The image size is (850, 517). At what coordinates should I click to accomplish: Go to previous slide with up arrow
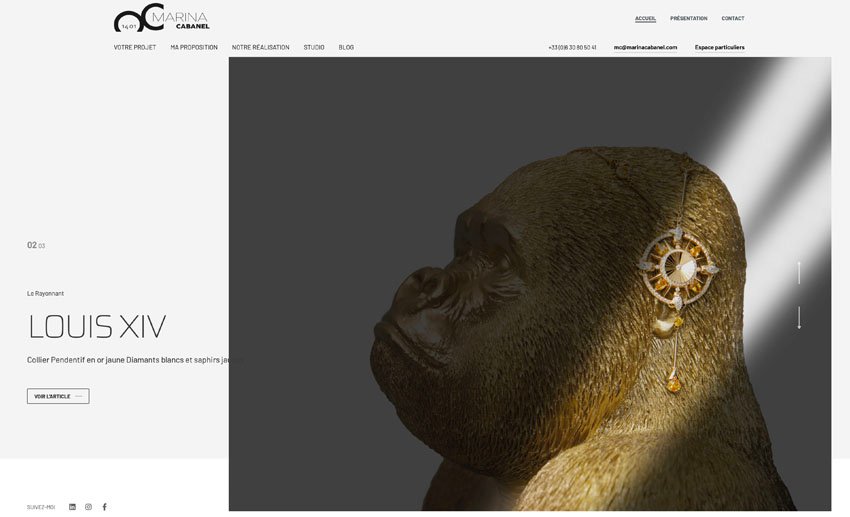[x=799, y=273]
